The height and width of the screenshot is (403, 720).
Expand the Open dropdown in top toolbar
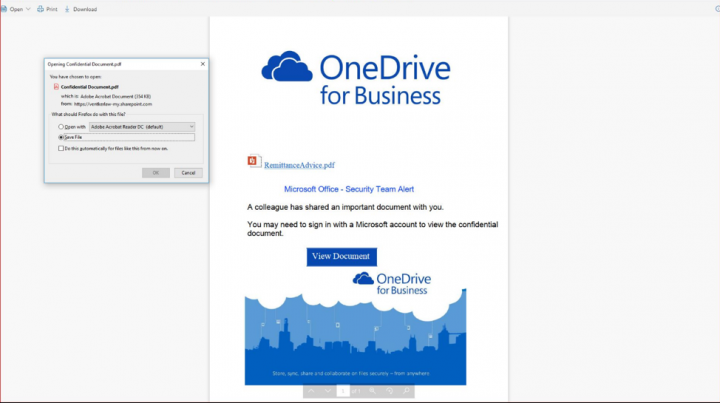tap(28, 9)
